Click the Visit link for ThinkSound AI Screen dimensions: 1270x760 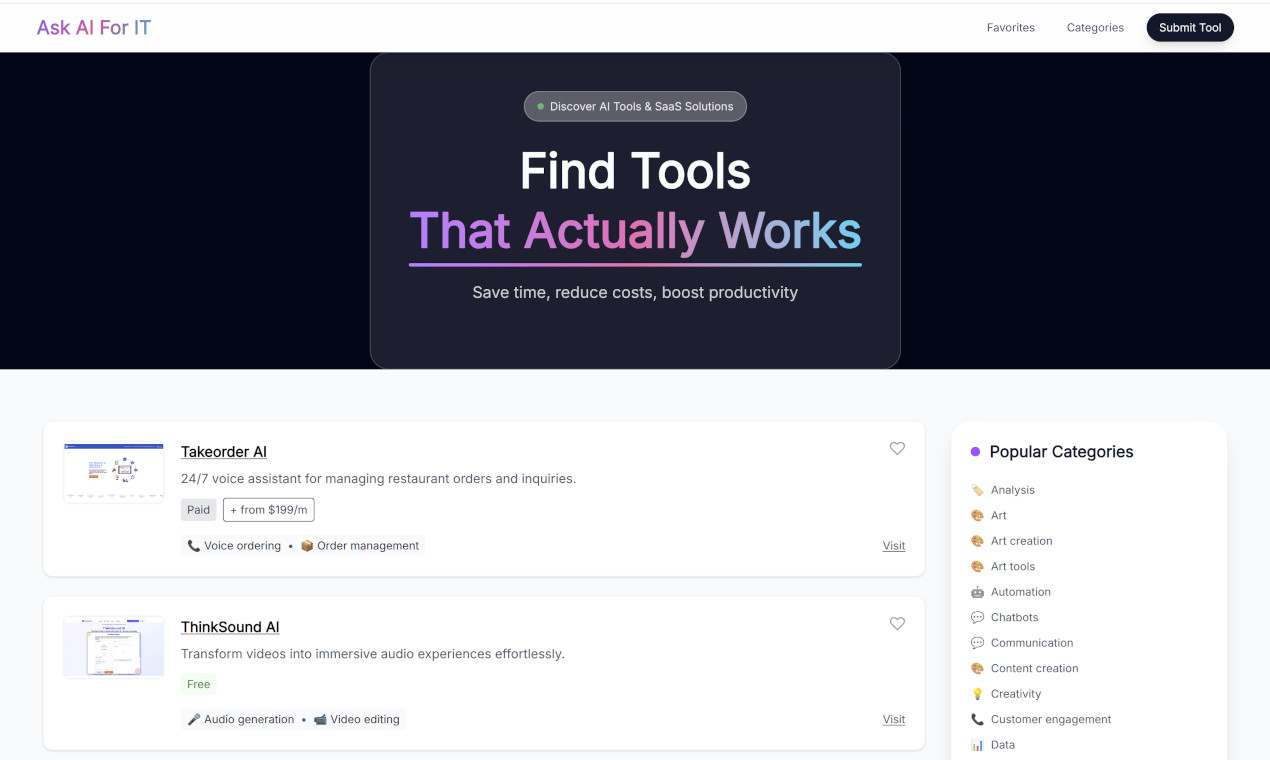[x=893, y=720]
